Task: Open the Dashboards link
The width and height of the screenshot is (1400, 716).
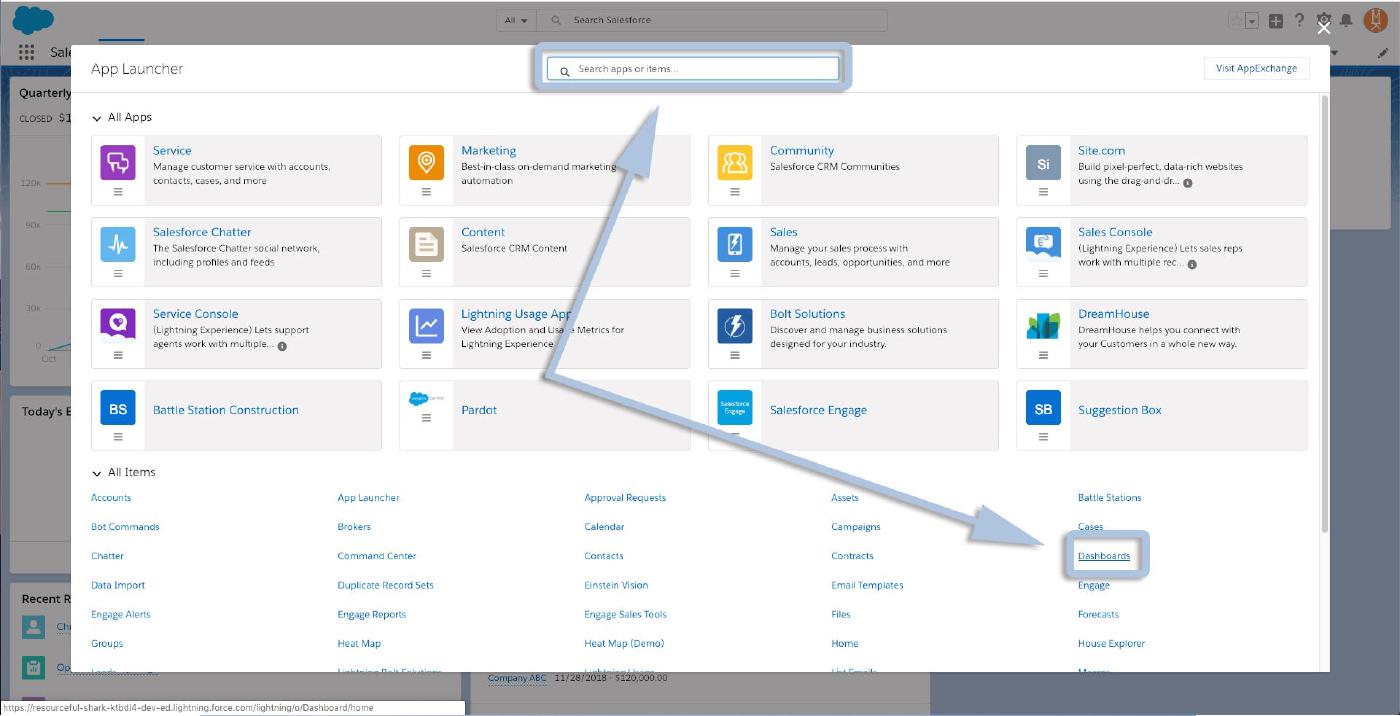Action: click(x=1104, y=556)
